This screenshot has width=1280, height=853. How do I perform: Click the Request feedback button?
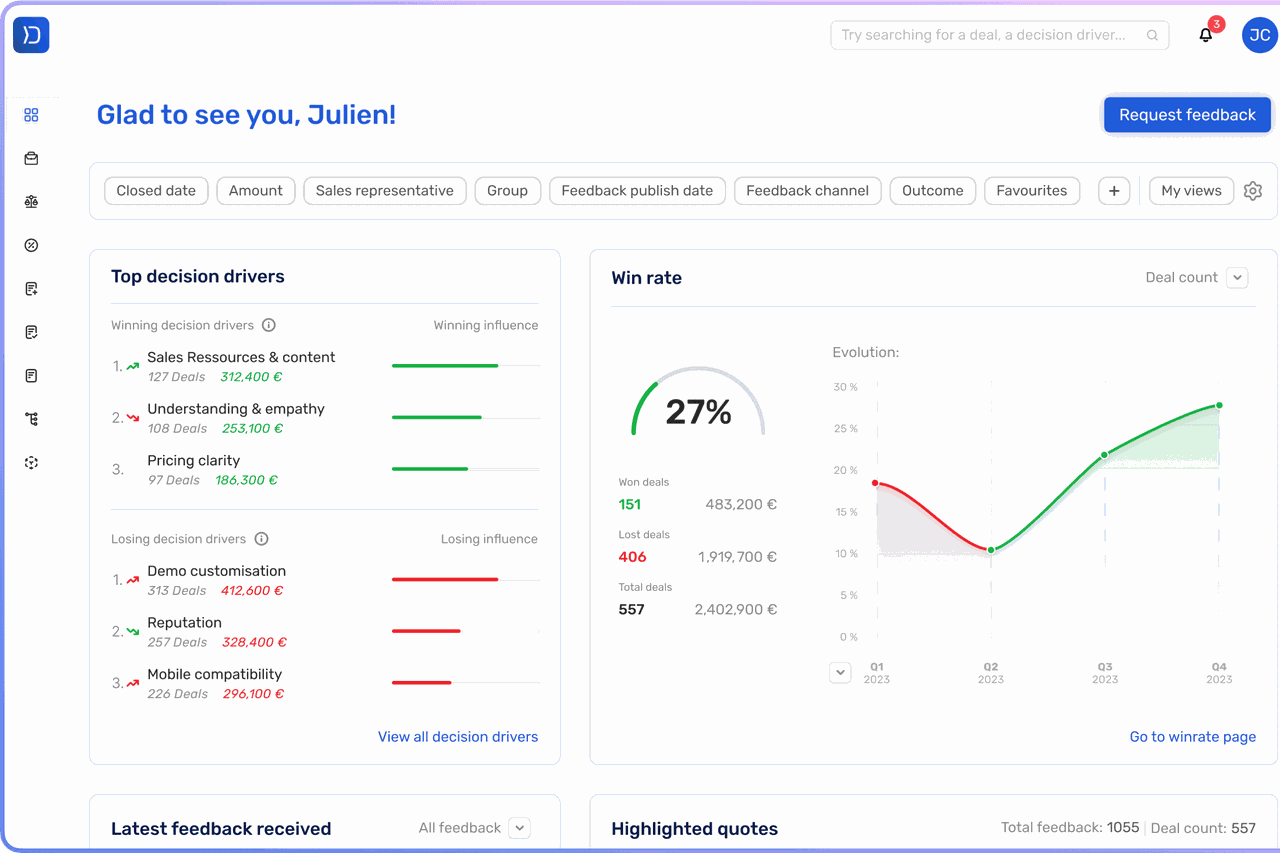click(x=1186, y=115)
